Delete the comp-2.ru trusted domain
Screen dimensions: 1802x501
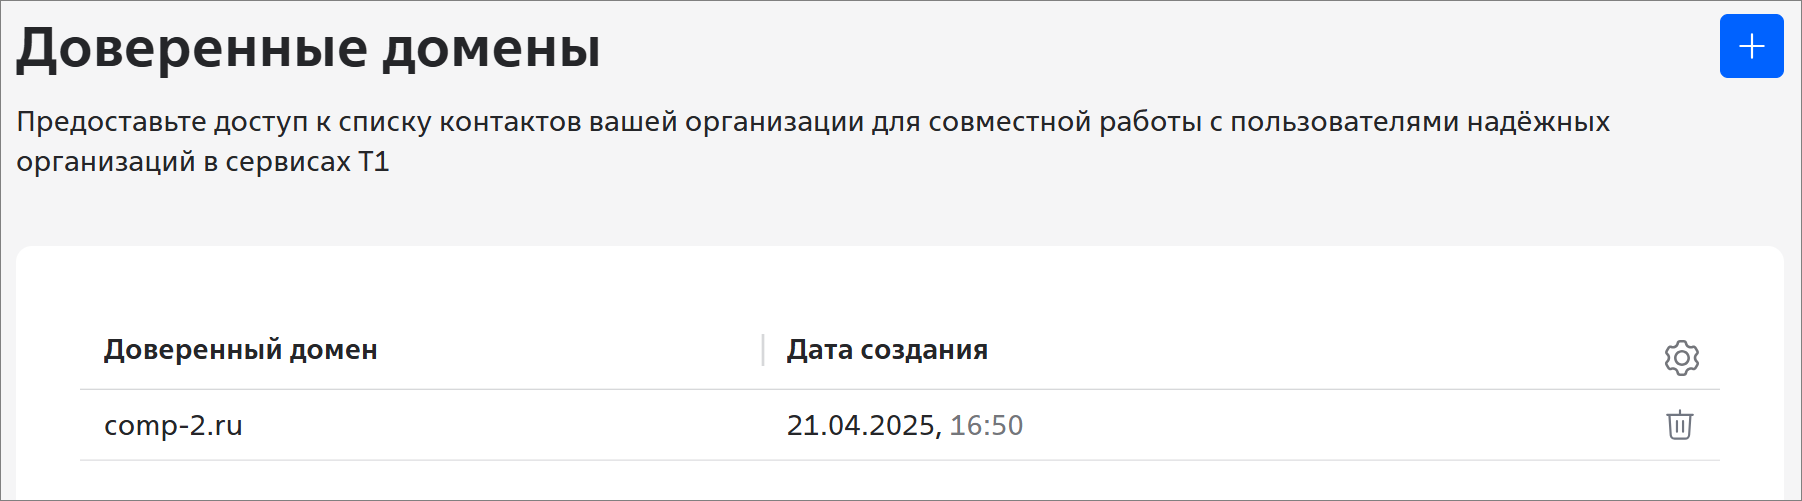click(1679, 425)
